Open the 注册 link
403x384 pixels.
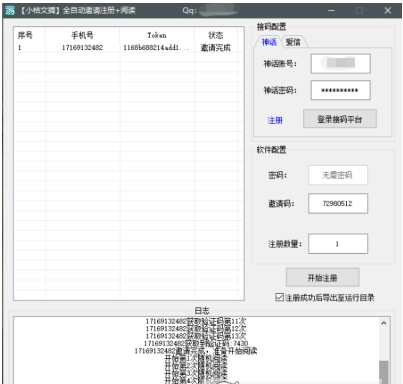pos(275,120)
